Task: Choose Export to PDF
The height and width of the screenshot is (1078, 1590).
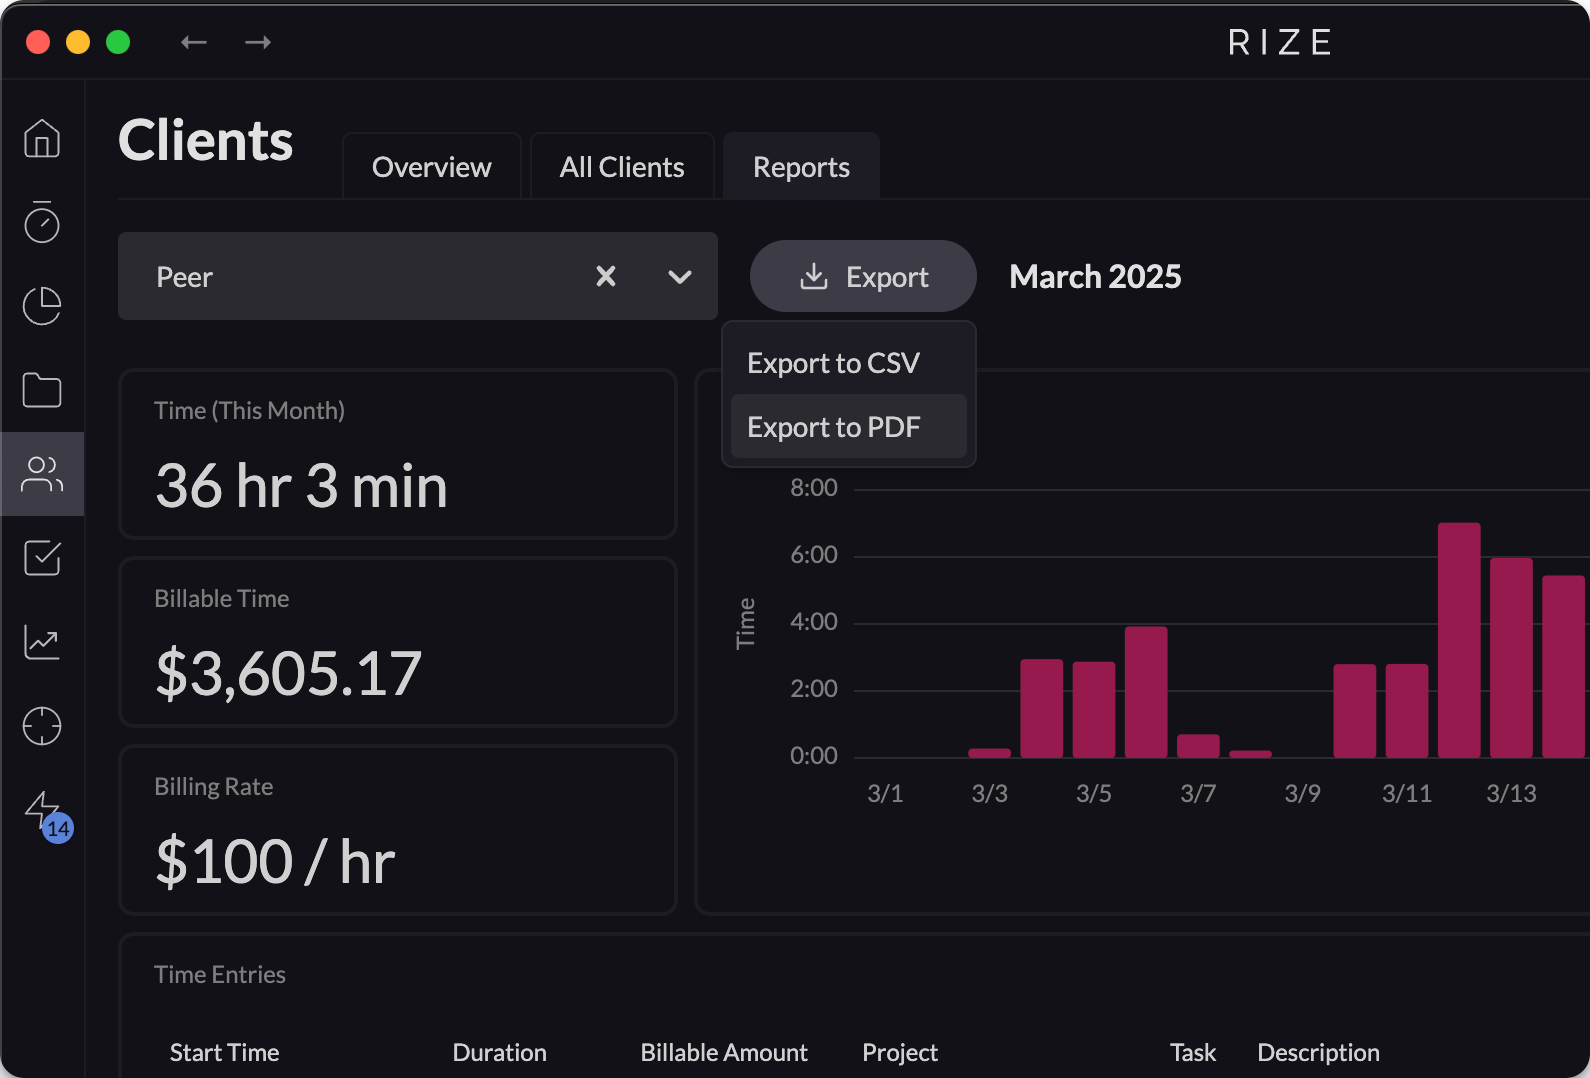Action: 848,427
